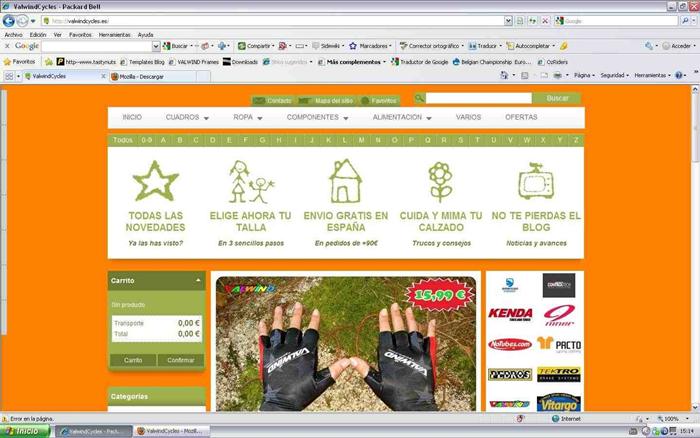Click the star icon TODAS LAS NOVEDADES
The width and height of the screenshot is (700, 438).
click(155, 181)
